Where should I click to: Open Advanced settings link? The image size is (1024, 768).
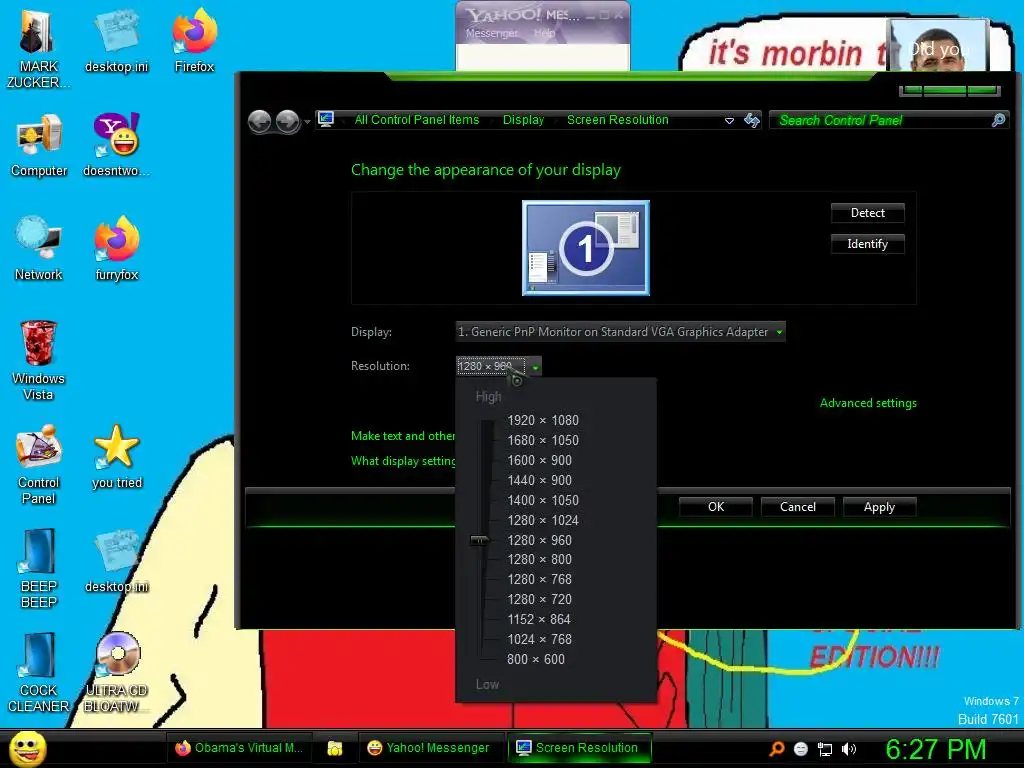[x=868, y=403]
